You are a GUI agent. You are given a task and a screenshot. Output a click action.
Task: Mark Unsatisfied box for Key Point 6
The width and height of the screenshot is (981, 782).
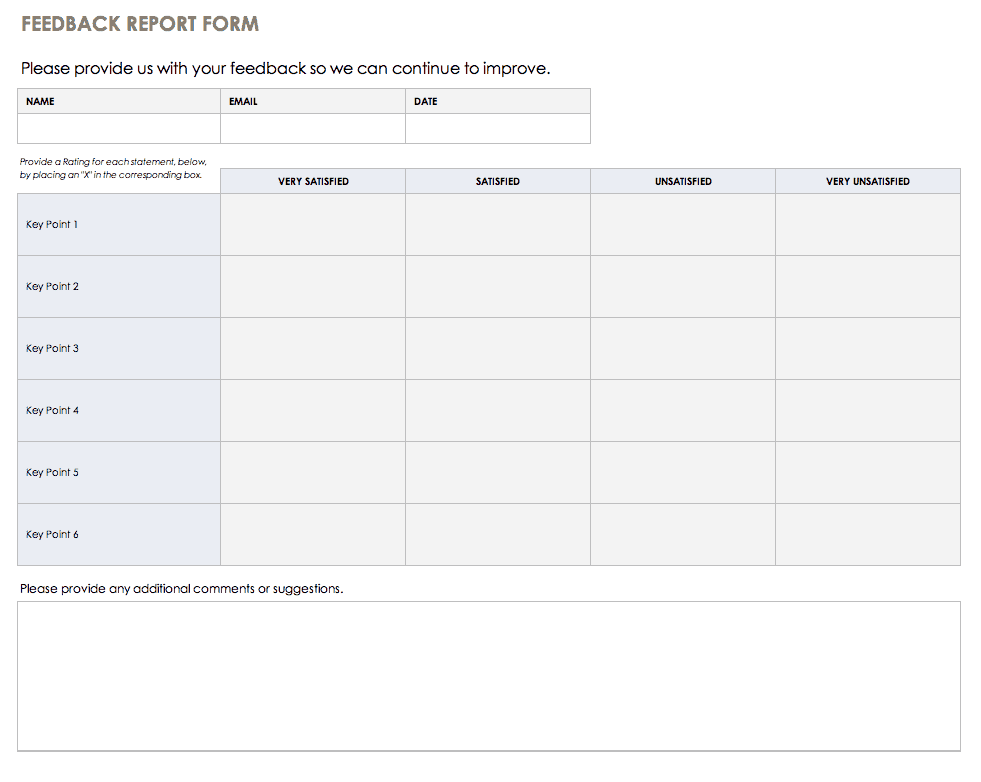tap(682, 535)
